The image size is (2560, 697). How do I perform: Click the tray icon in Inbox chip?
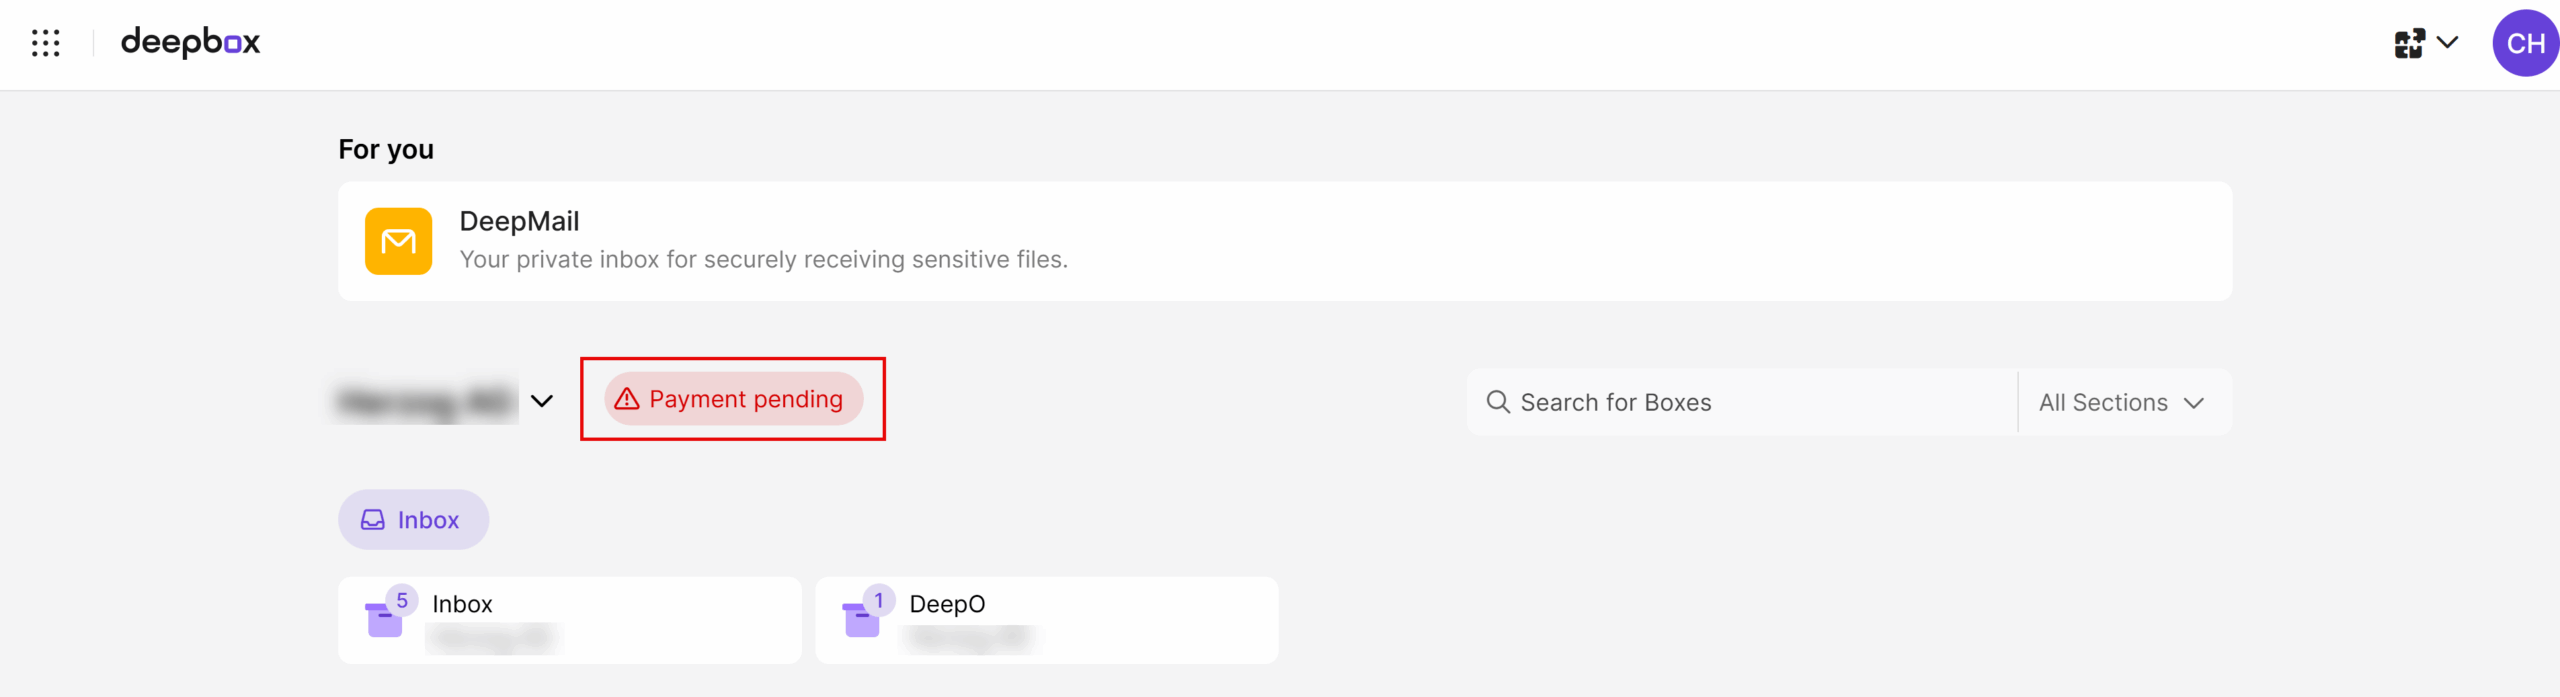tap(373, 520)
